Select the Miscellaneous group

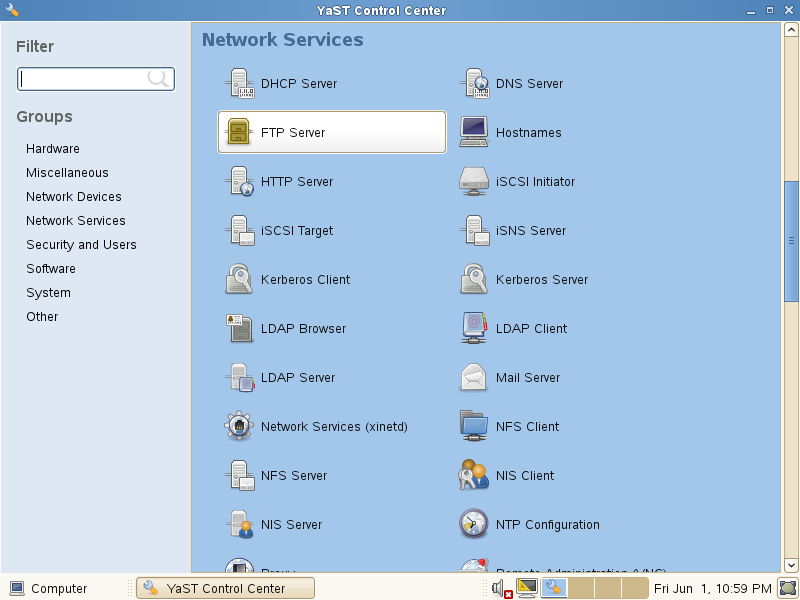[67, 172]
